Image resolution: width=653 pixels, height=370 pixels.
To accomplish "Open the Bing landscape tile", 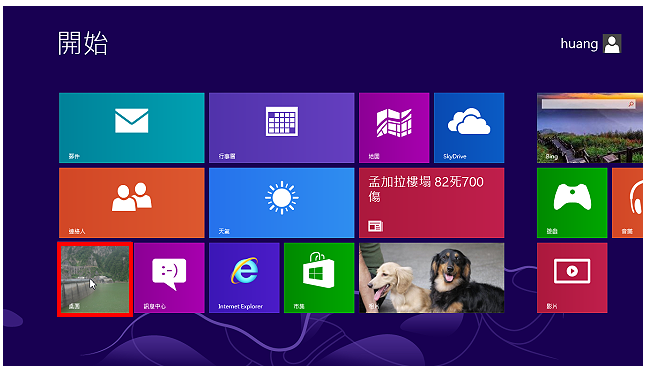I will pyautogui.click(x=590, y=128).
